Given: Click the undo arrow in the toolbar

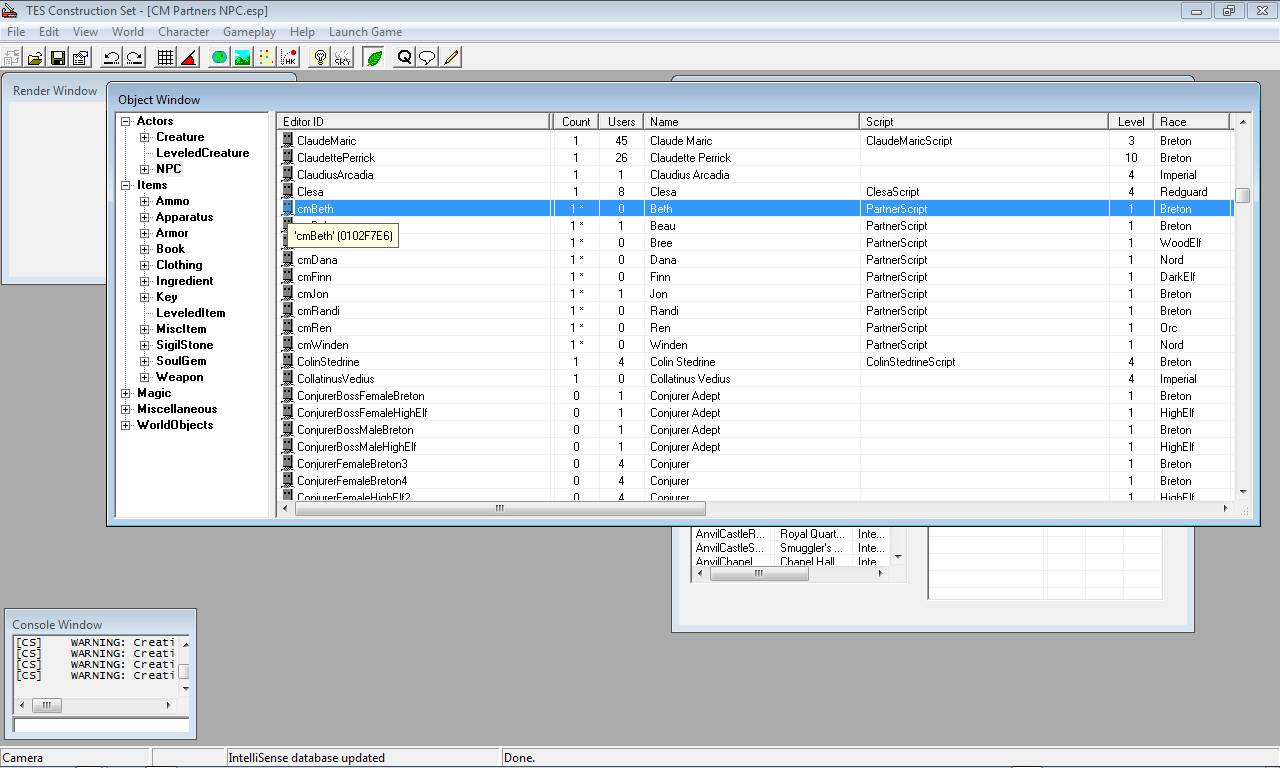Looking at the screenshot, I should click(111, 58).
